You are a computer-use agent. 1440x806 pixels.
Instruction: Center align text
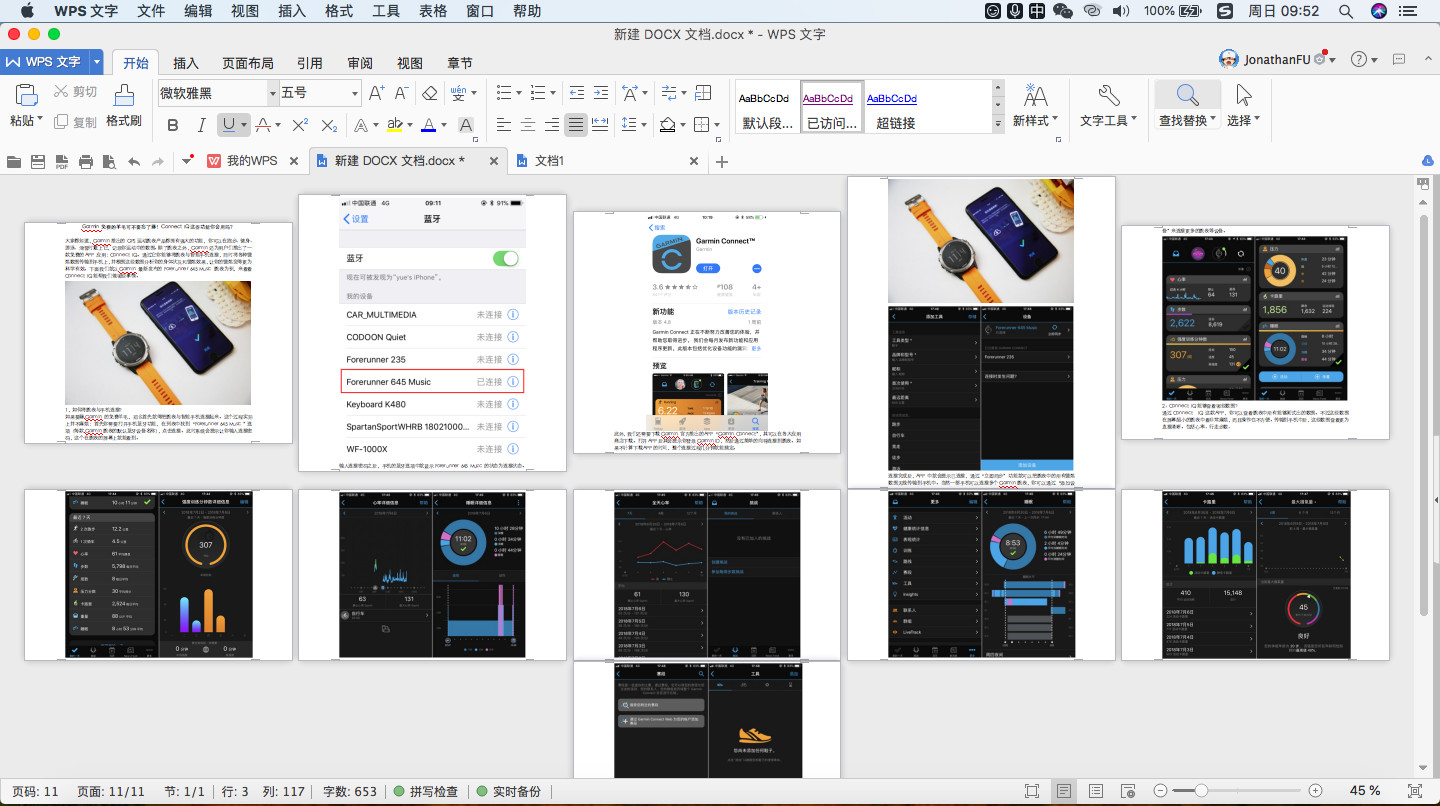(x=527, y=125)
